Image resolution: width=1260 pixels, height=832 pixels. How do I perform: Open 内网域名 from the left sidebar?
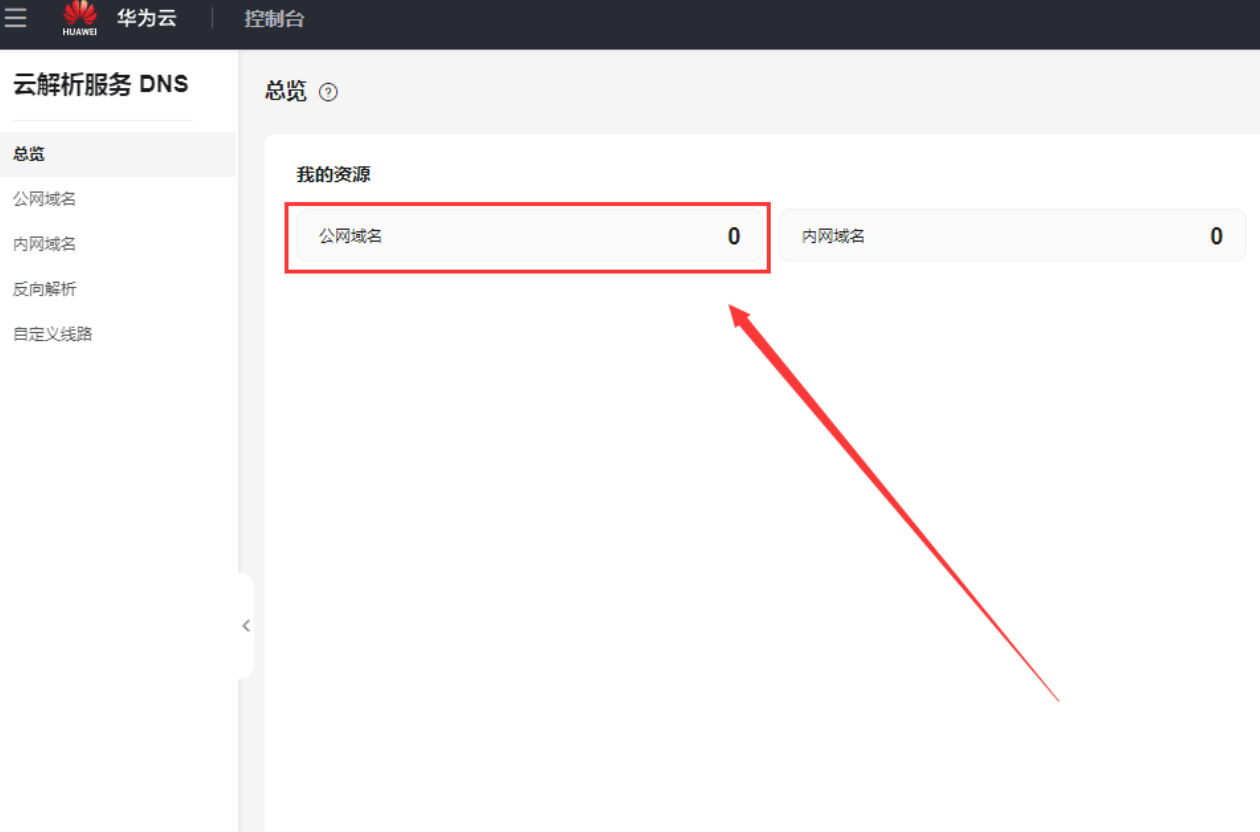[x=44, y=244]
